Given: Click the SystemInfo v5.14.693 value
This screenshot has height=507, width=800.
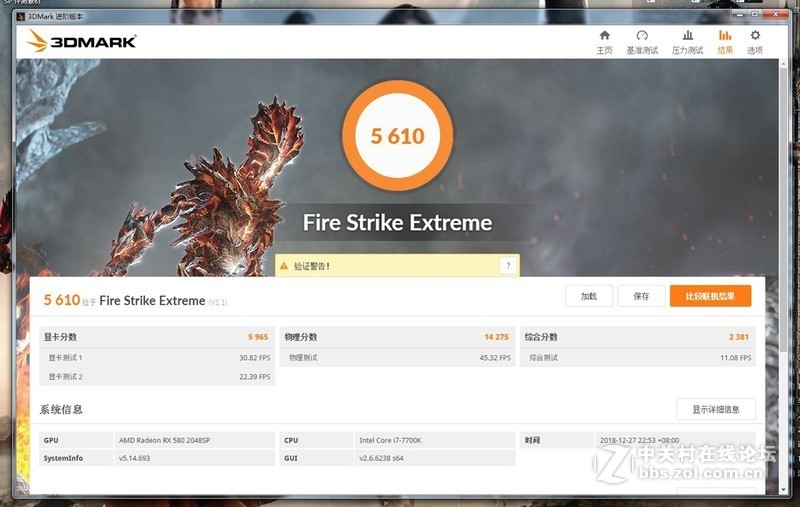Looking at the screenshot, I should coord(134,458).
